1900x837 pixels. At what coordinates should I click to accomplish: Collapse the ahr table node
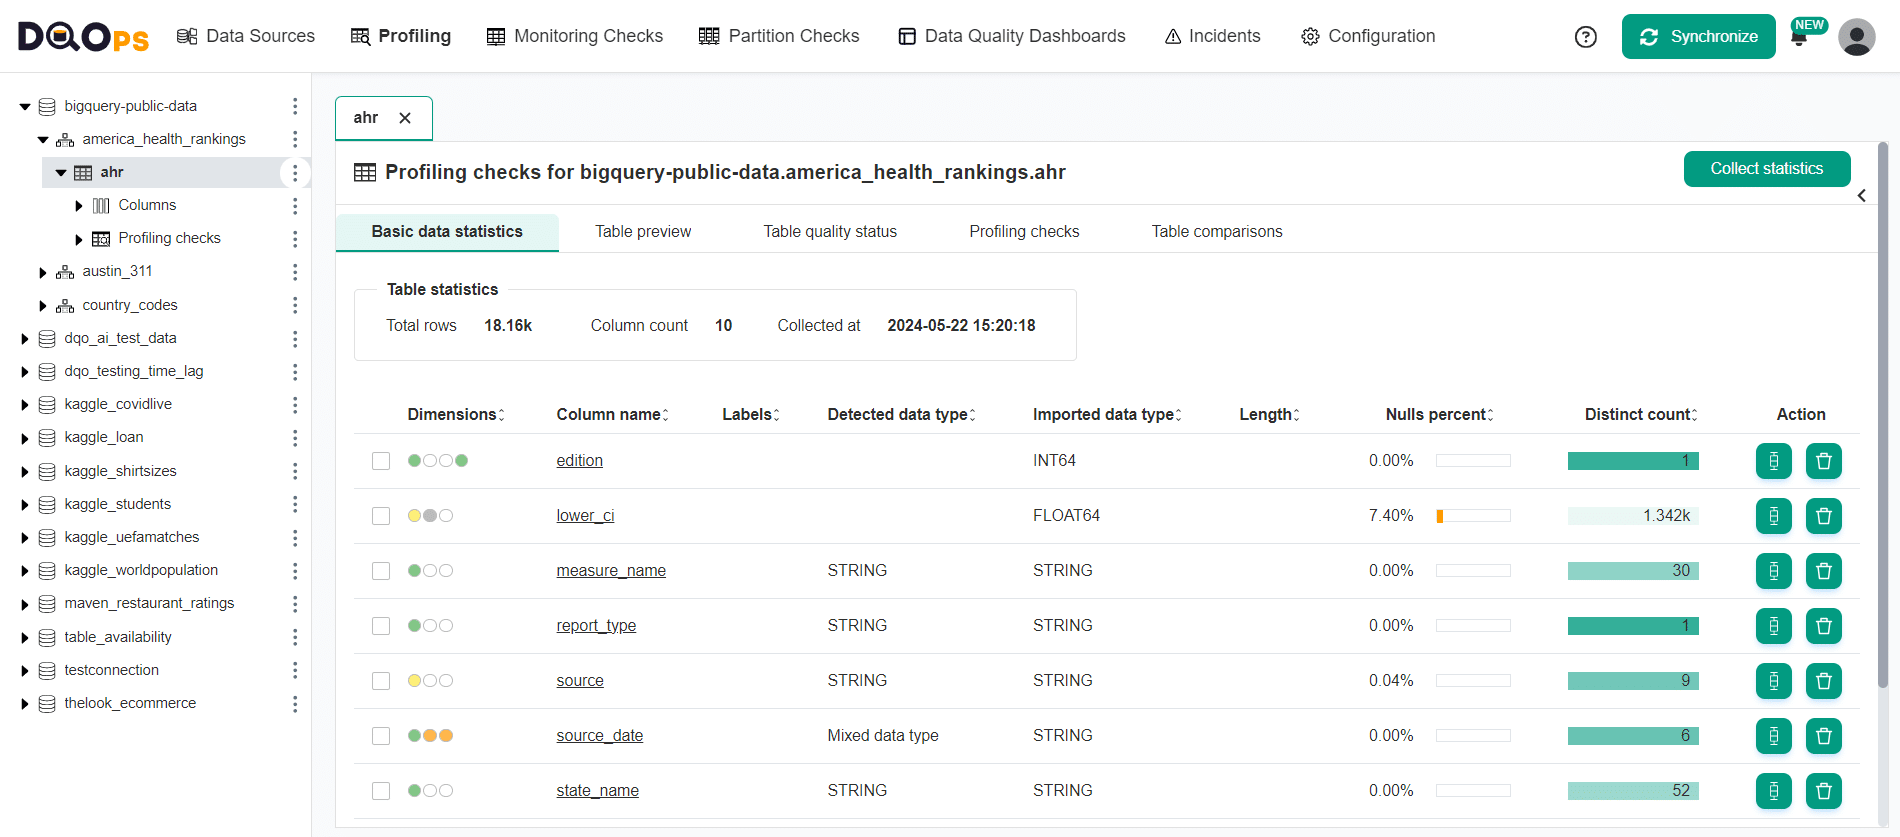pyautogui.click(x=61, y=173)
